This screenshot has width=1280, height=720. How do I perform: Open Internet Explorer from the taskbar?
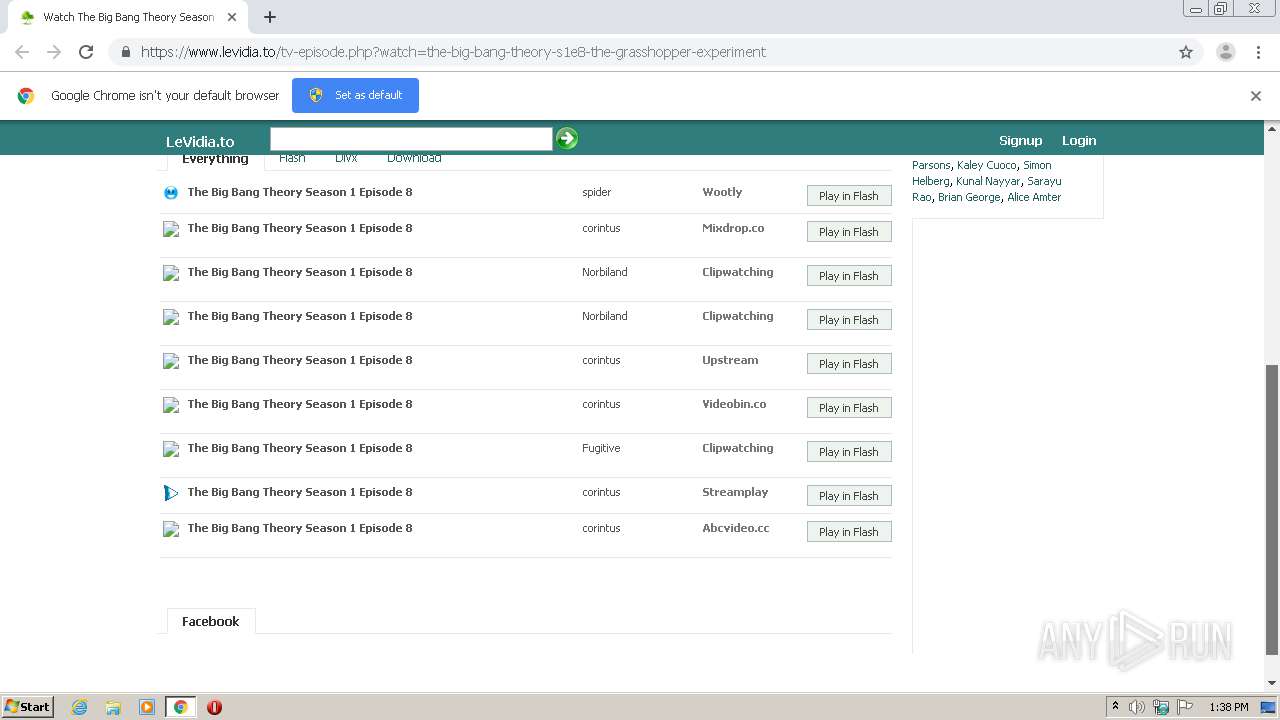point(79,707)
